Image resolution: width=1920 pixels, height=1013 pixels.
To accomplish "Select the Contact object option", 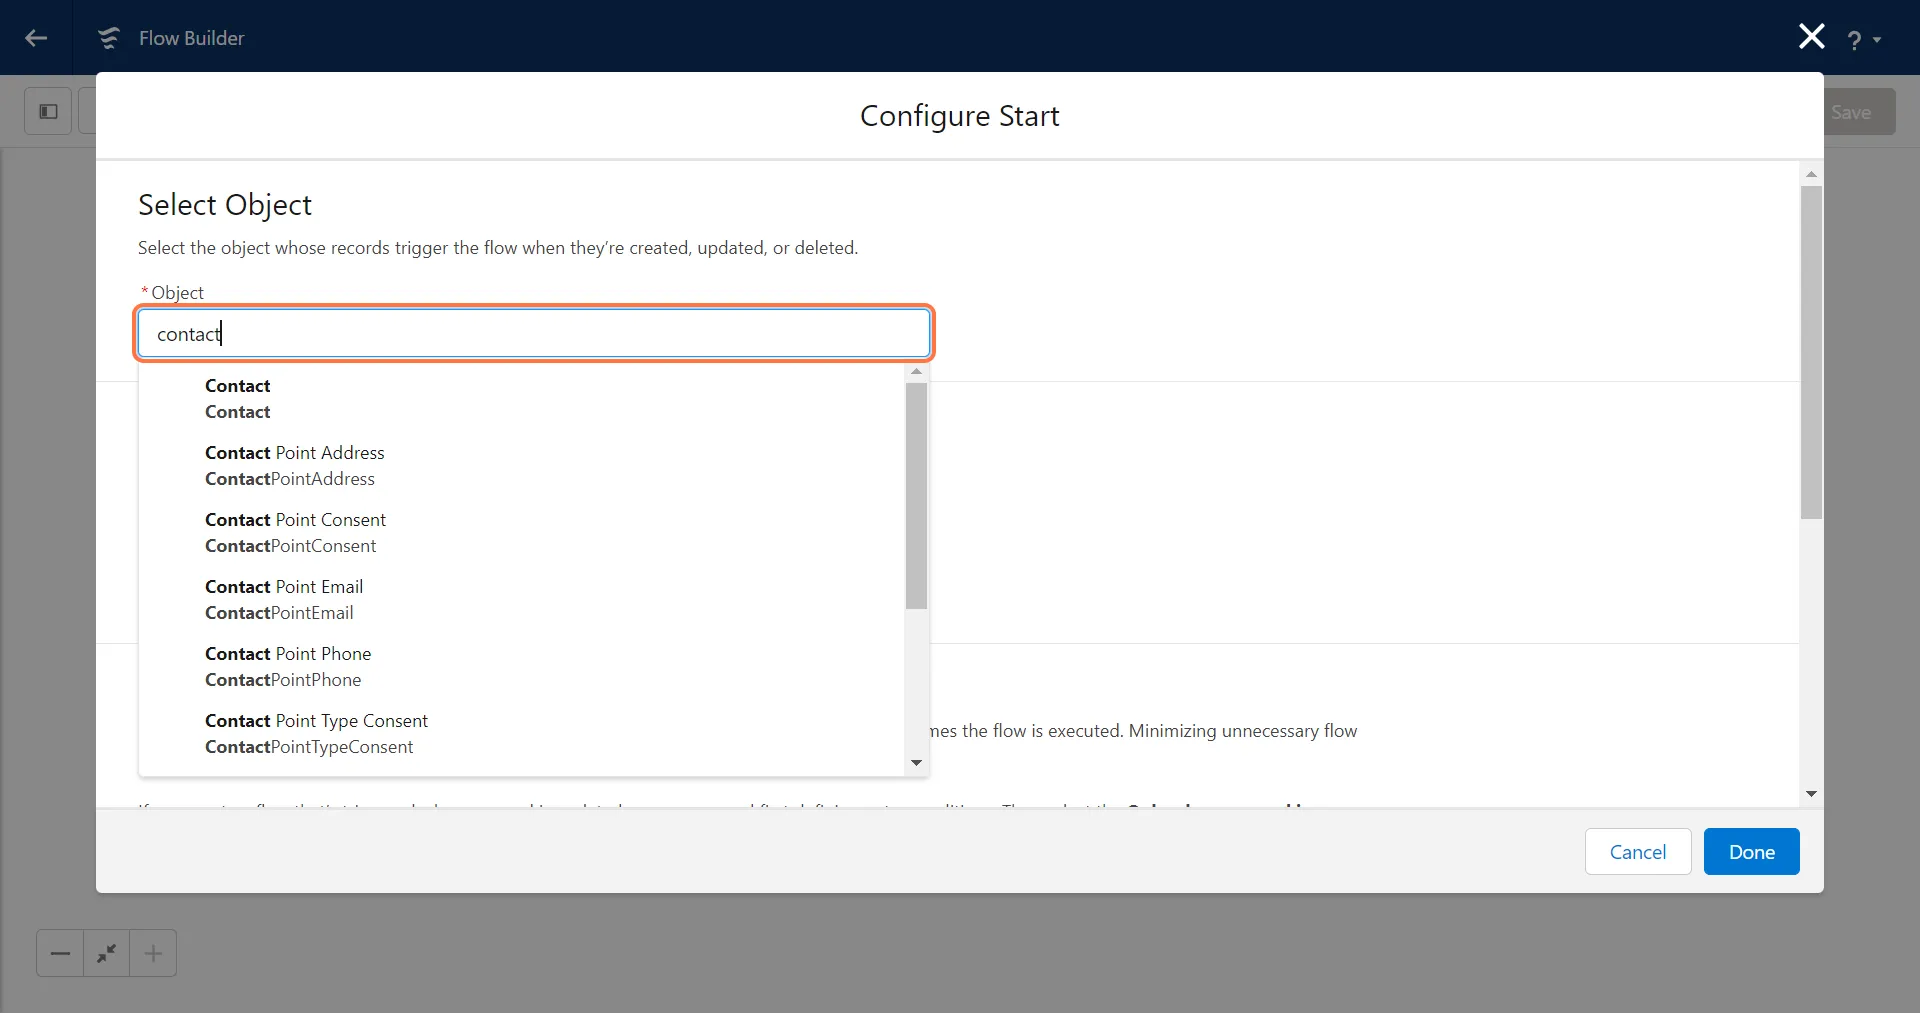I will [238, 398].
